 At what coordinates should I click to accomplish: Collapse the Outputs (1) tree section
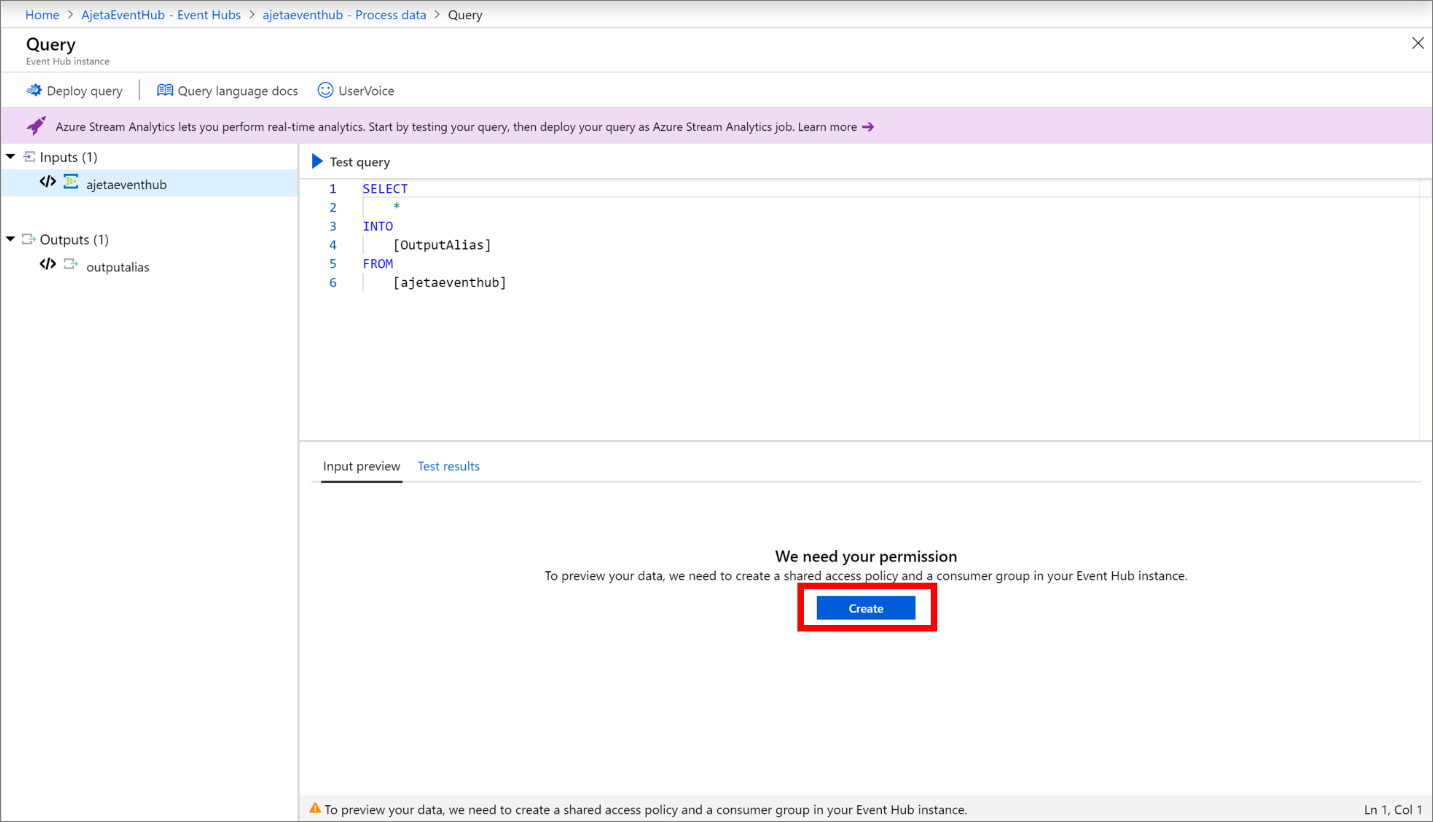point(10,239)
